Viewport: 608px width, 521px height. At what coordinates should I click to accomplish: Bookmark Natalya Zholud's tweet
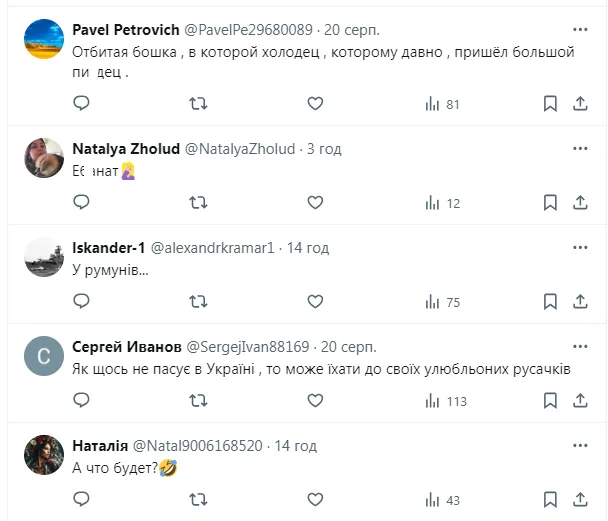[x=550, y=202]
